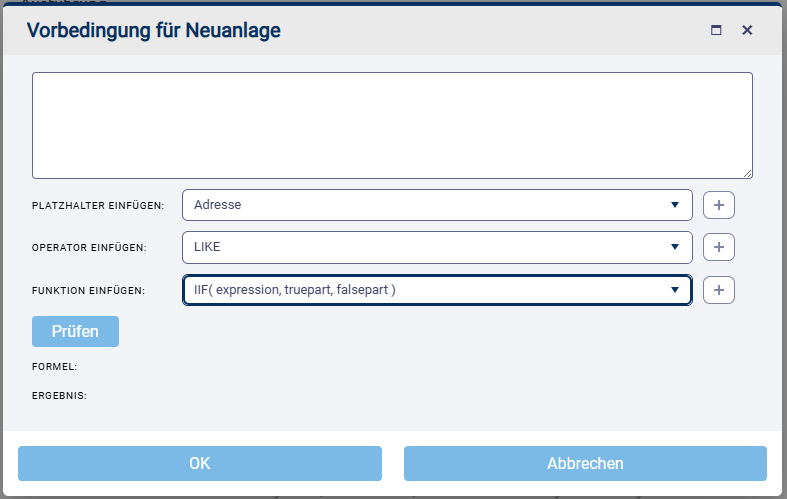The width and height of the screenshot is (787, 499).
Task: Insert the LIKE operator using plus icon
Action: click(x=719, y=247)
